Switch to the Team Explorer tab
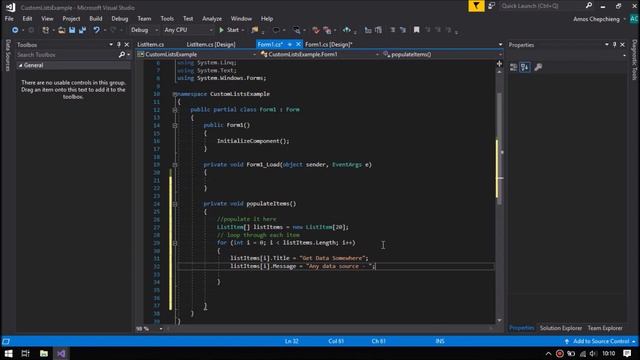The image size is (640, 360). click(x=605, y=328)
